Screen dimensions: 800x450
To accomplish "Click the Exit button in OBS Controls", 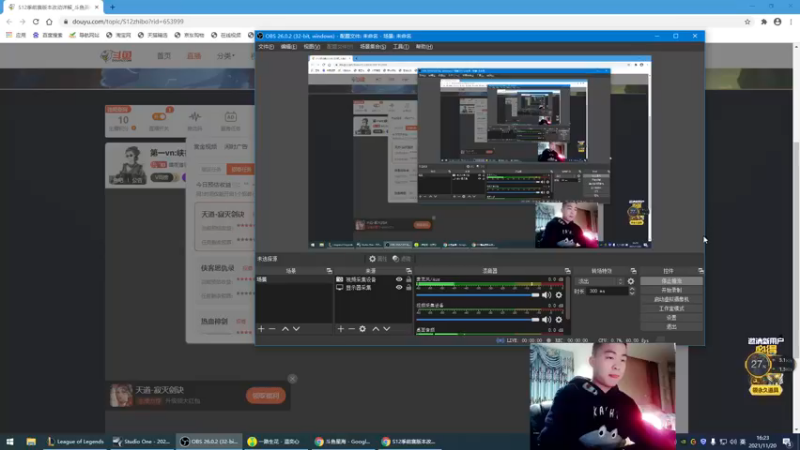I will (x=671, y=327).
